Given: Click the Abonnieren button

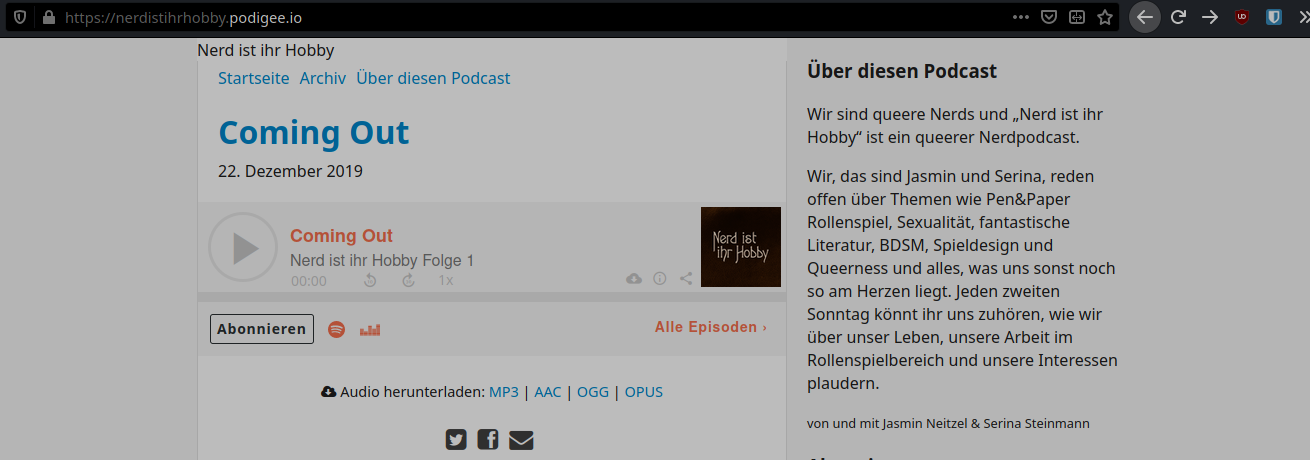Looking at the screenshot, I should (262, 329).
